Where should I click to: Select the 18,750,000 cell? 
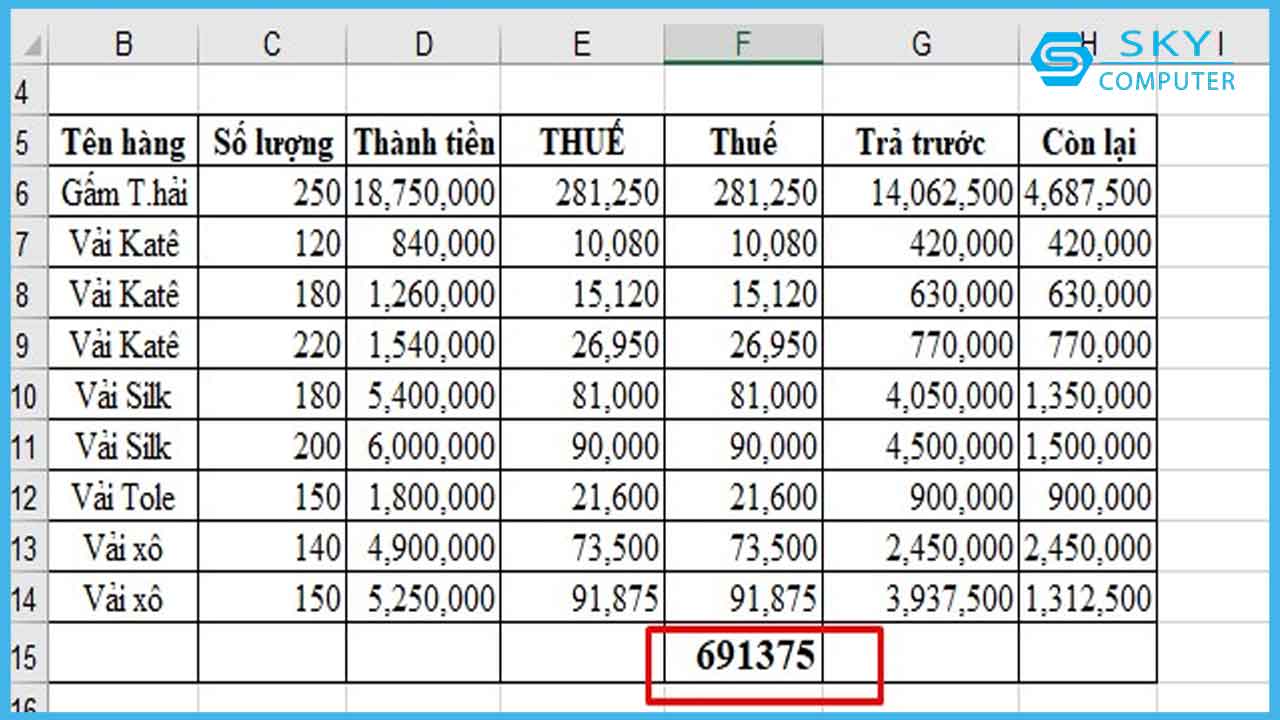pos(424,192)
